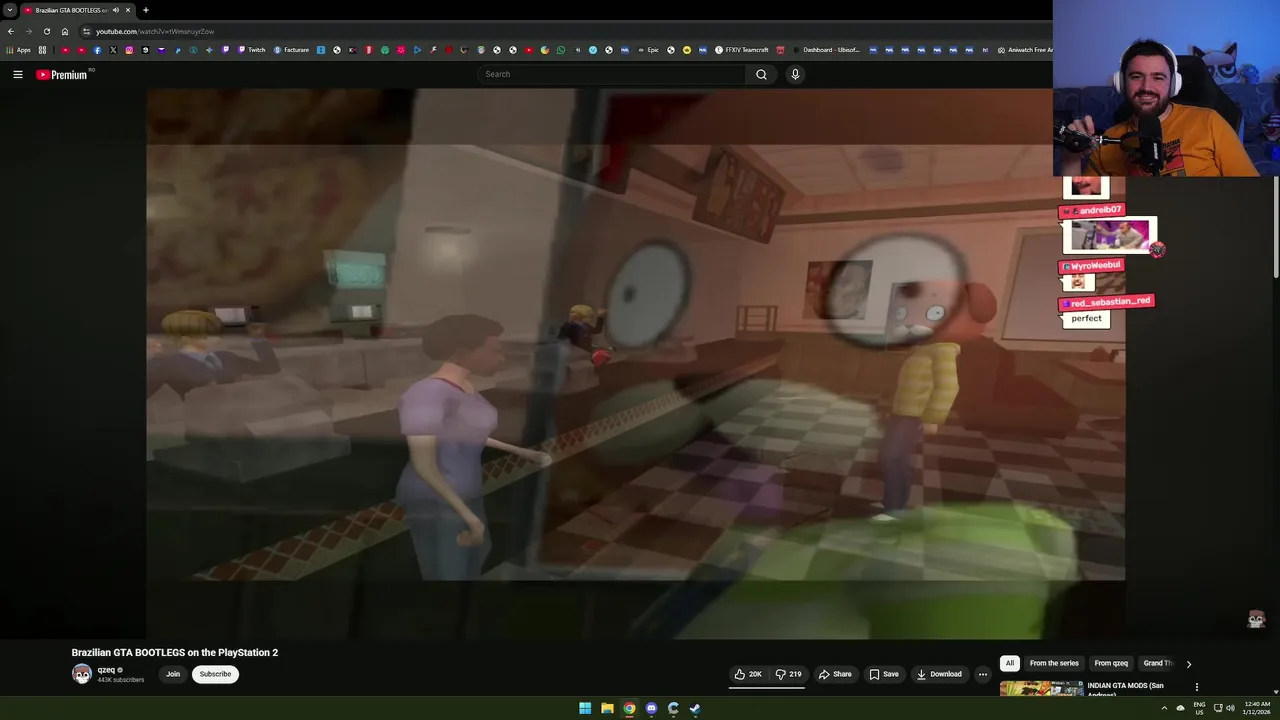Reload the page

(x=46, y=31)
